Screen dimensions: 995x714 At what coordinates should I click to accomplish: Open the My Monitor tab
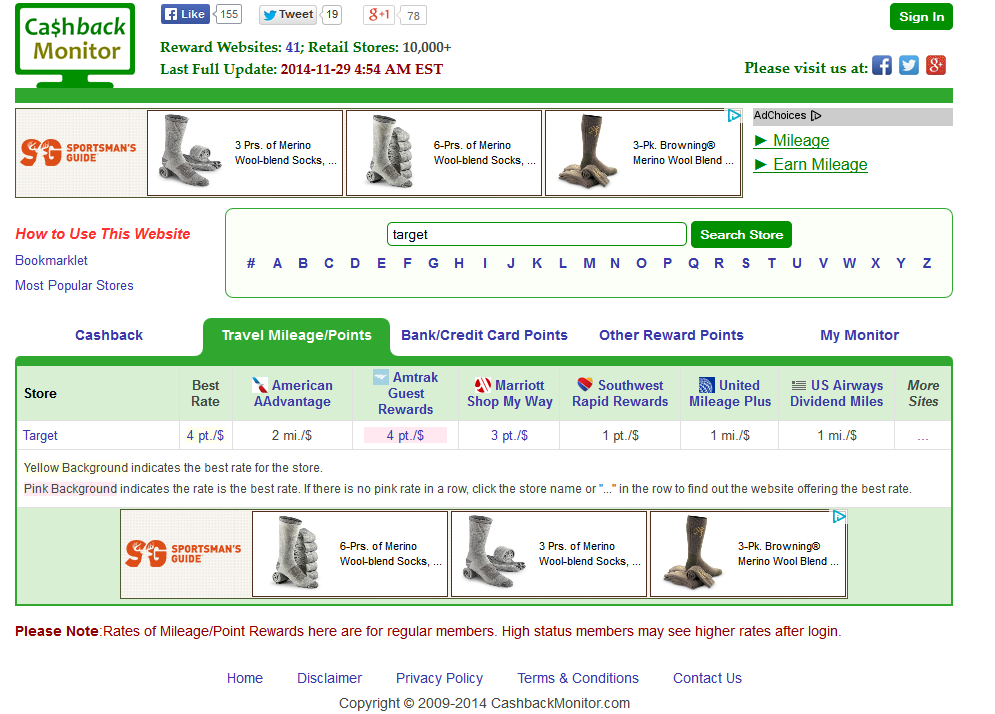click(x=859, y=335)
